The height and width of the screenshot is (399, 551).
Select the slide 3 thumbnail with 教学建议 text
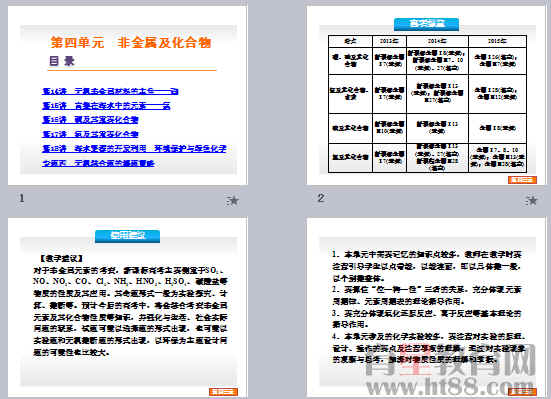[x=128, y=308]
